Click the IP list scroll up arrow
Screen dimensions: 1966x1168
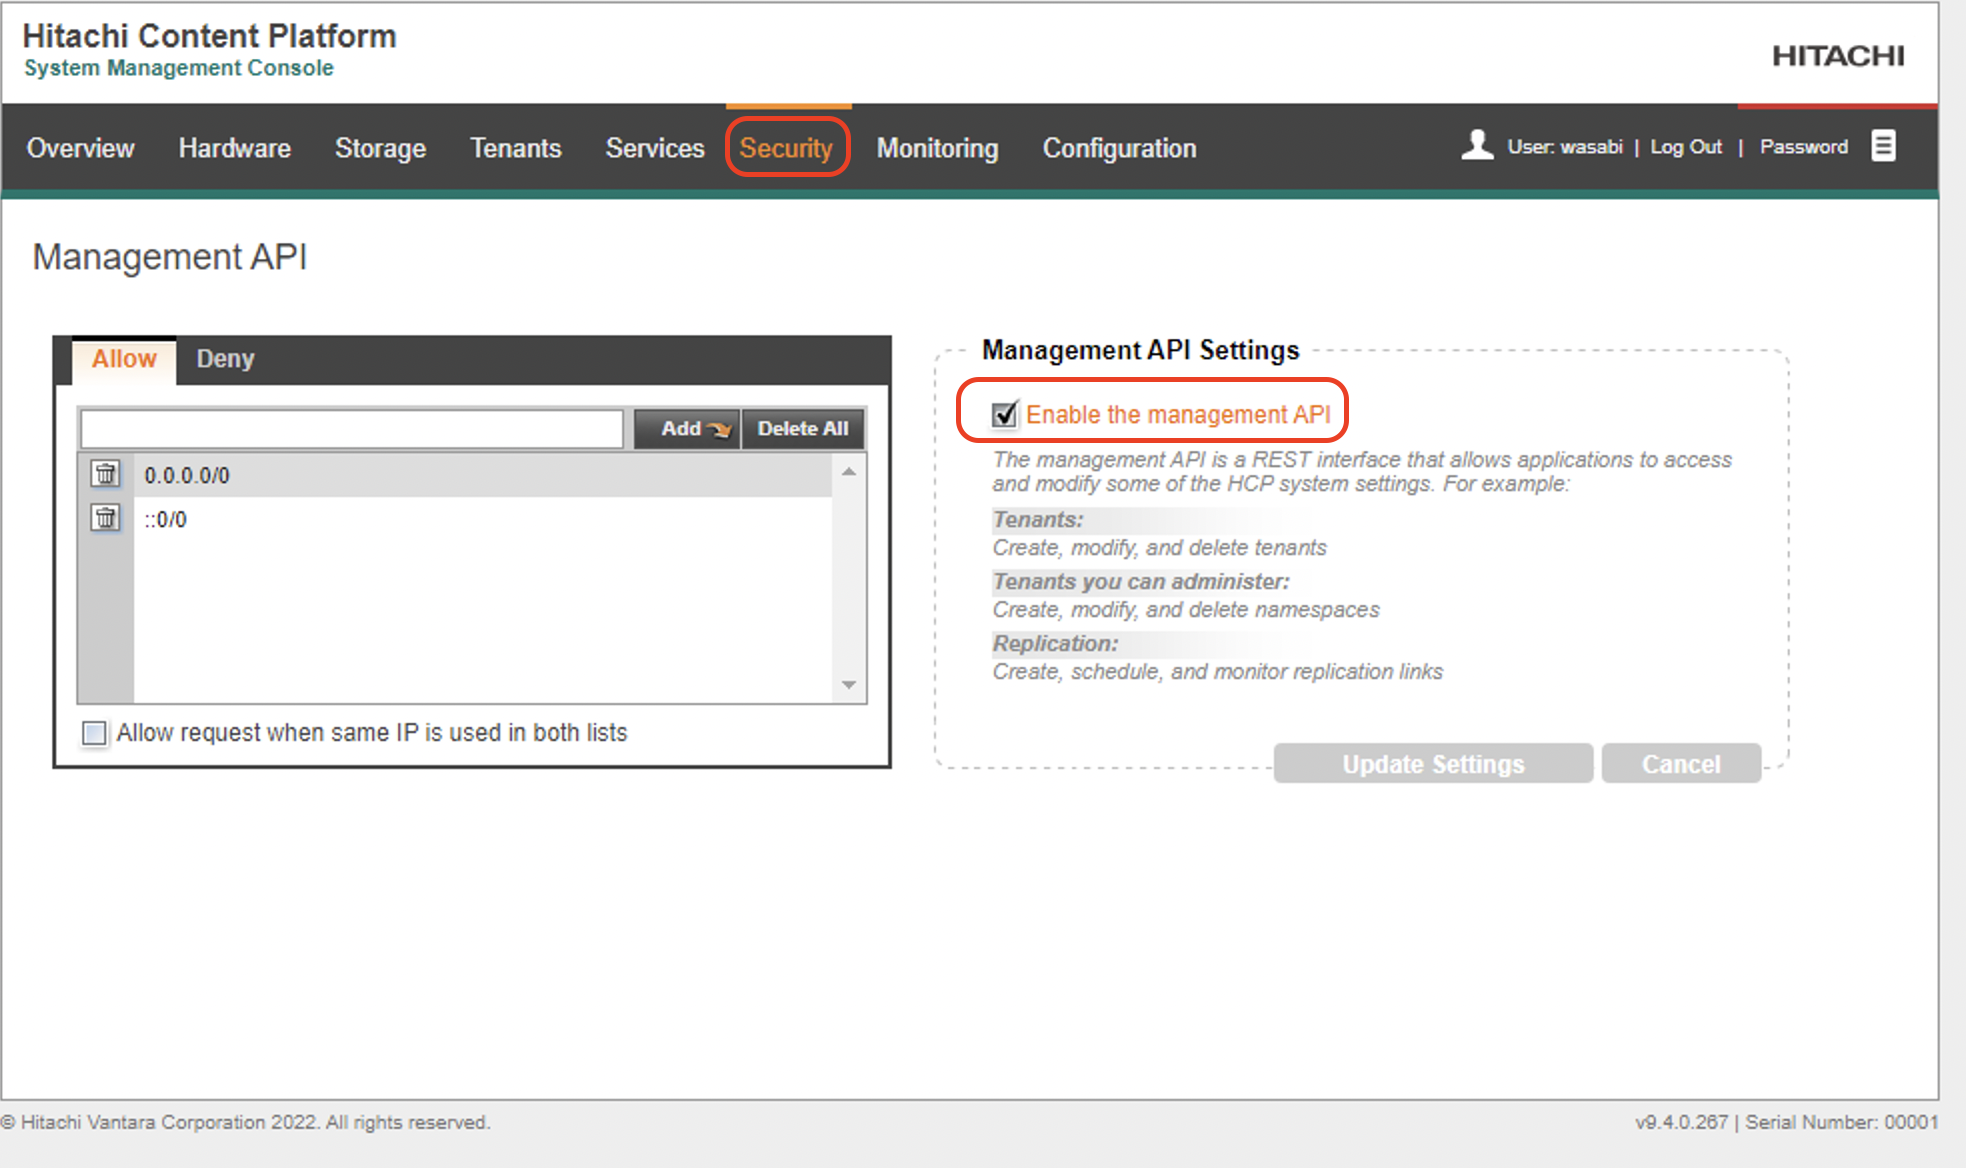pyautogui.click(x=849, y=471)
